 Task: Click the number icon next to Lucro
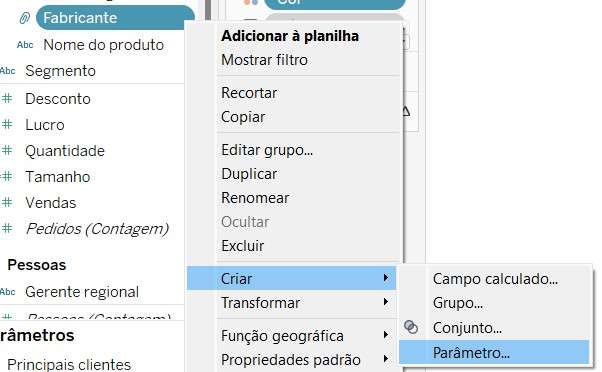coord(7,124)
